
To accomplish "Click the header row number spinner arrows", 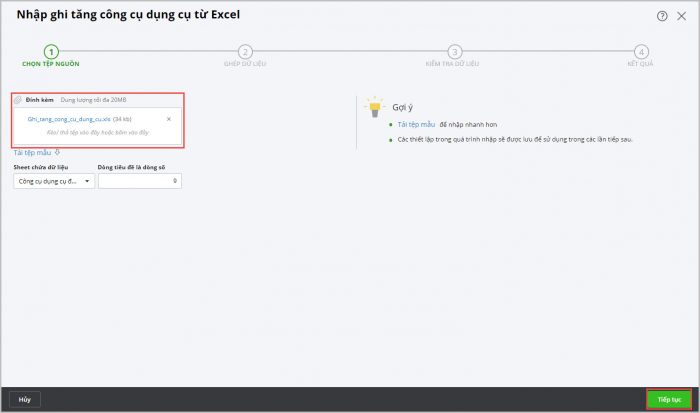I will [x=176, y=181].
